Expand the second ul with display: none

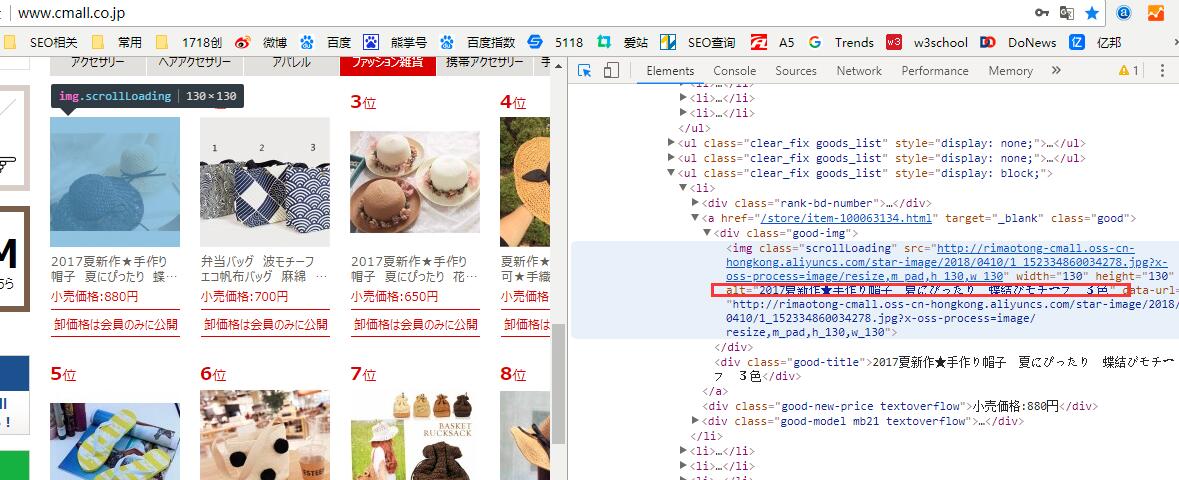click(x=671, y=158)
